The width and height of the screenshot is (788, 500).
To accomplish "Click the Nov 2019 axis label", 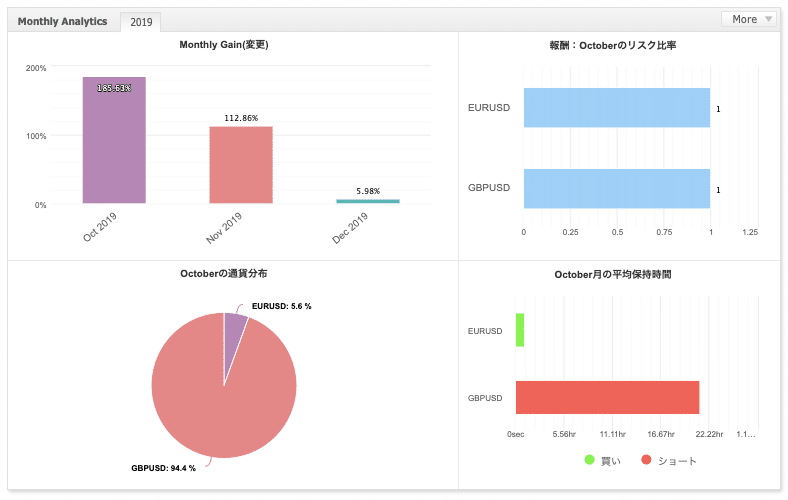I will pyautogui.click(x=224, y=228).
